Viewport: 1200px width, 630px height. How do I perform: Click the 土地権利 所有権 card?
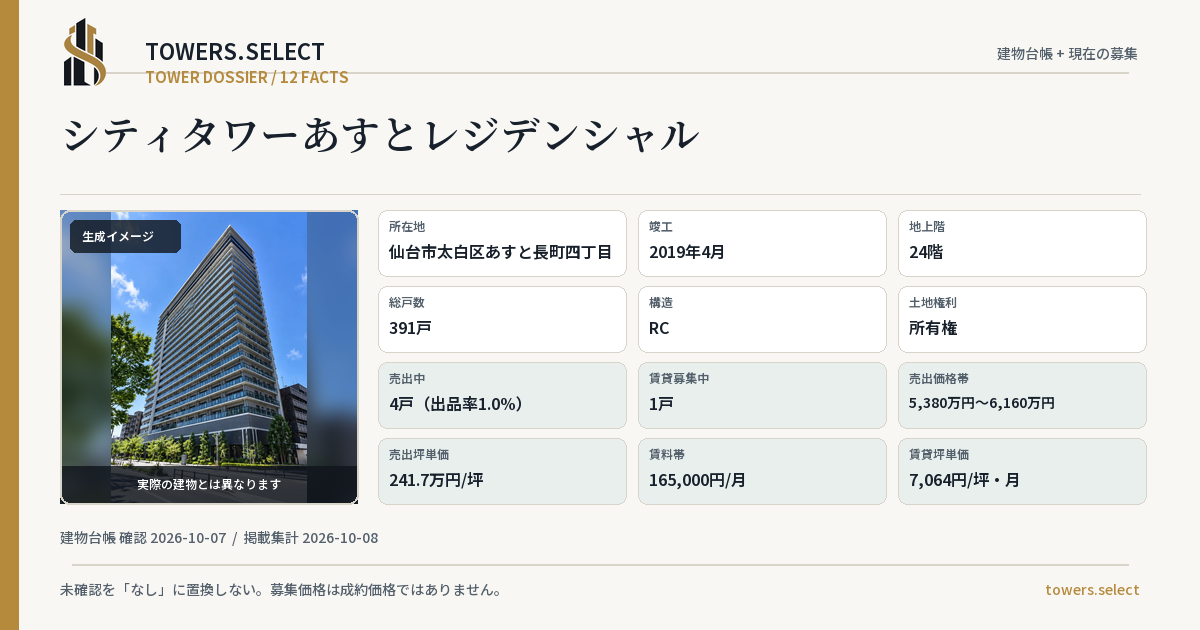1022,319
